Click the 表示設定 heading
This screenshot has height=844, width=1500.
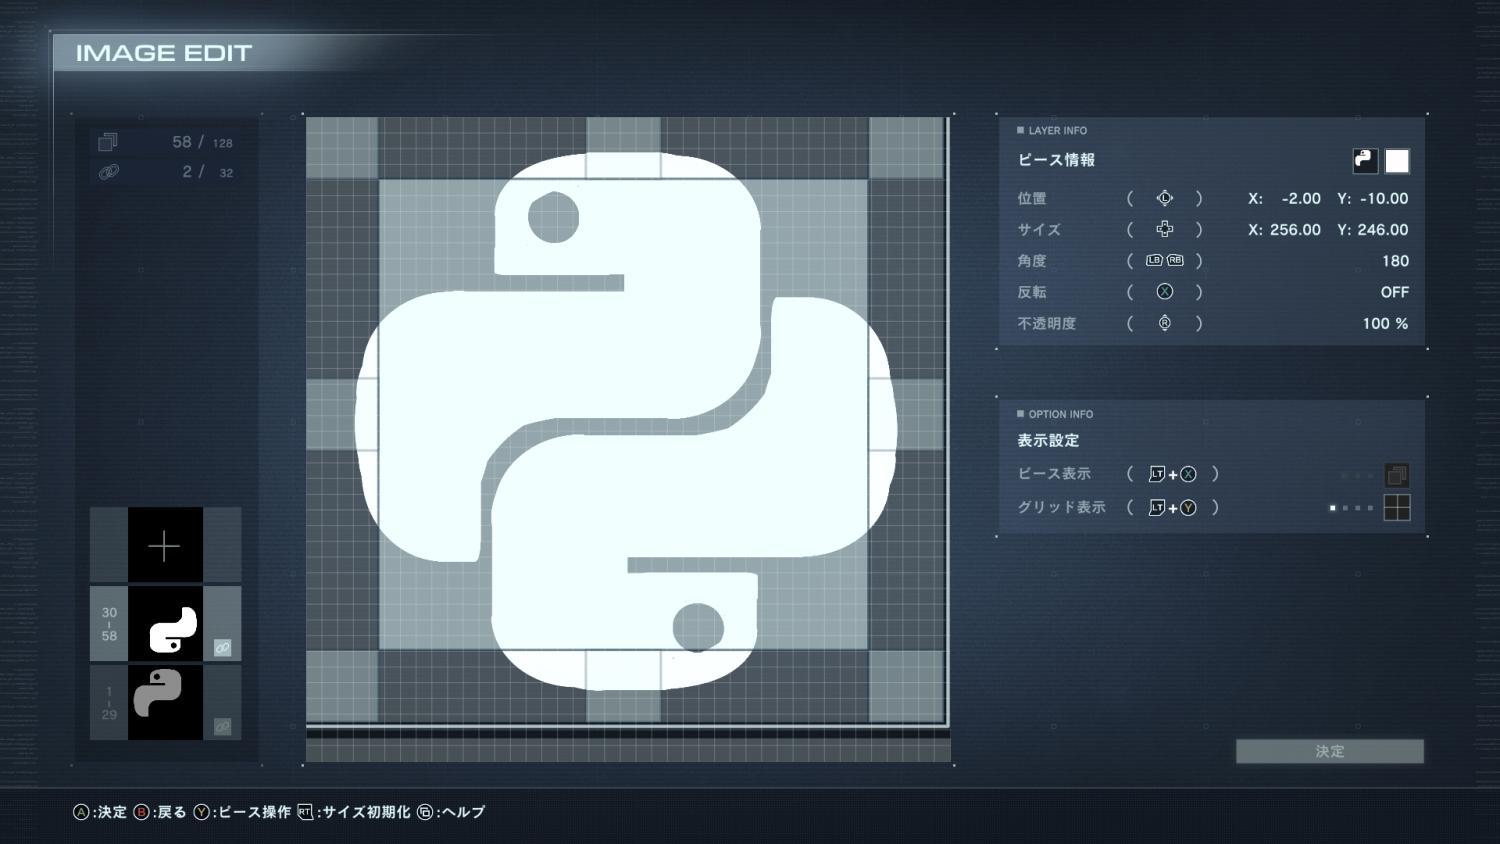(x=1048, y=440)
